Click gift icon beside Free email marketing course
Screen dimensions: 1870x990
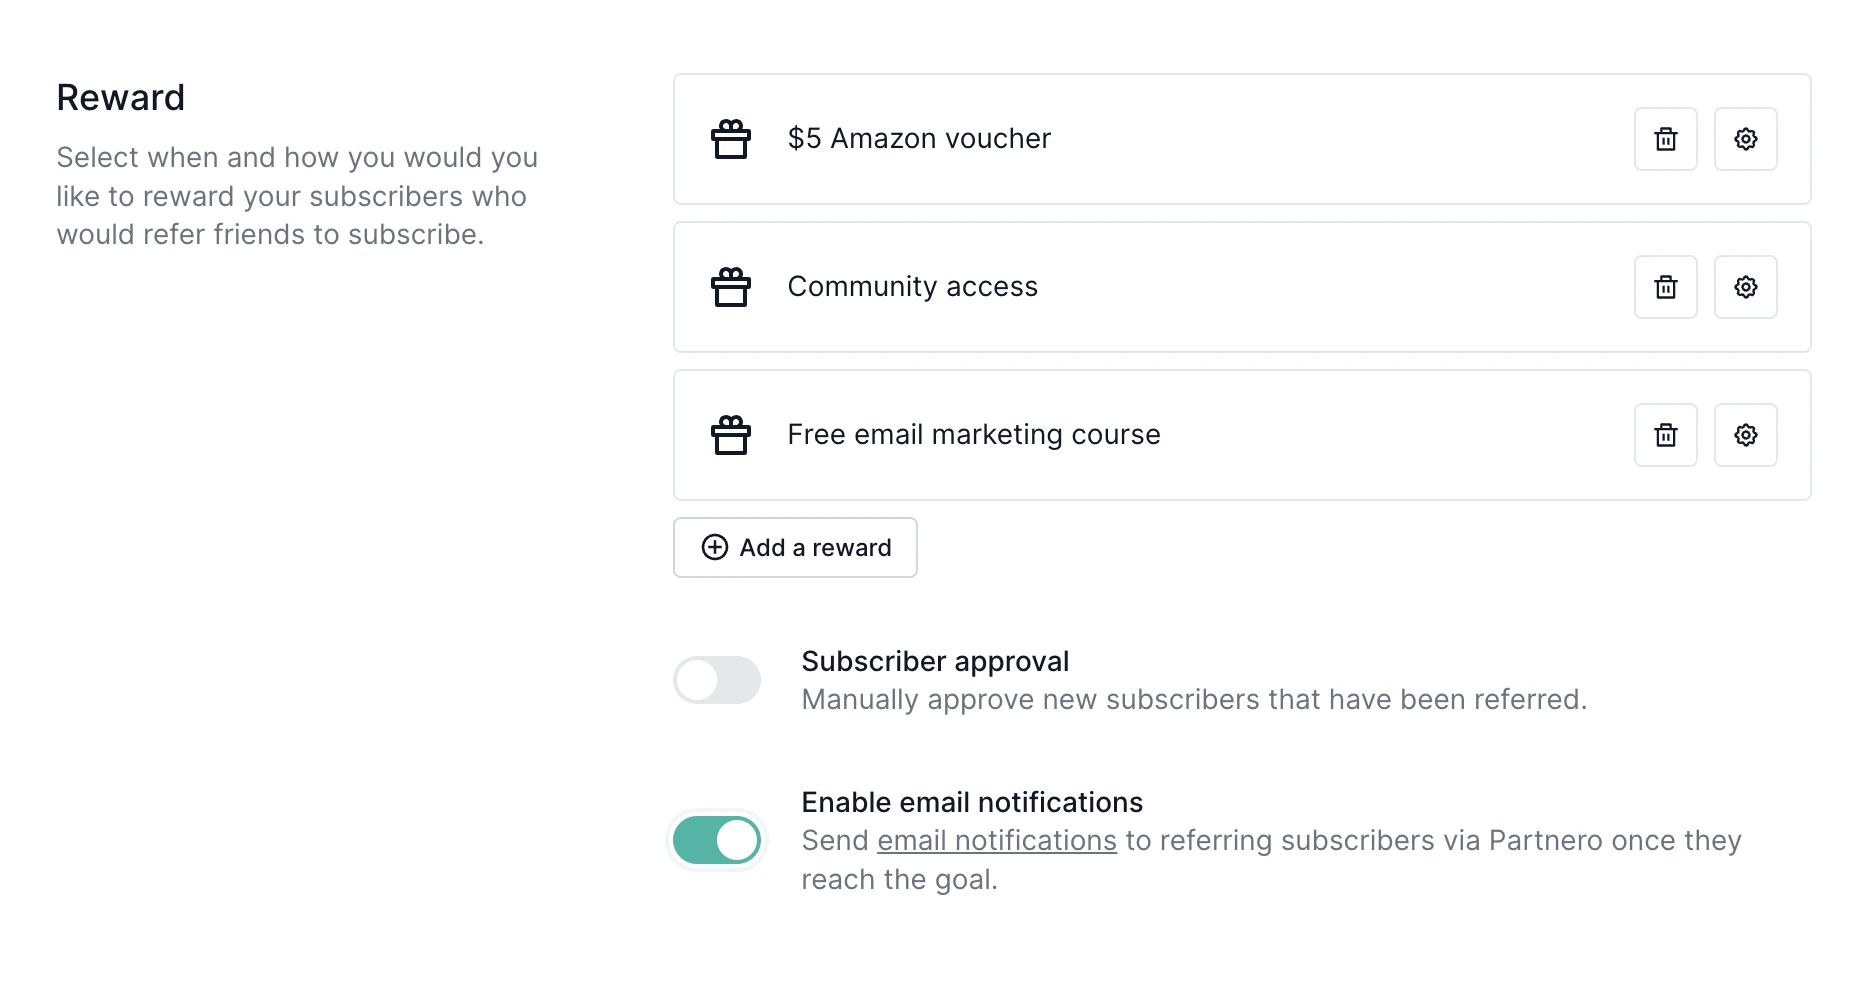pos(731,435)
